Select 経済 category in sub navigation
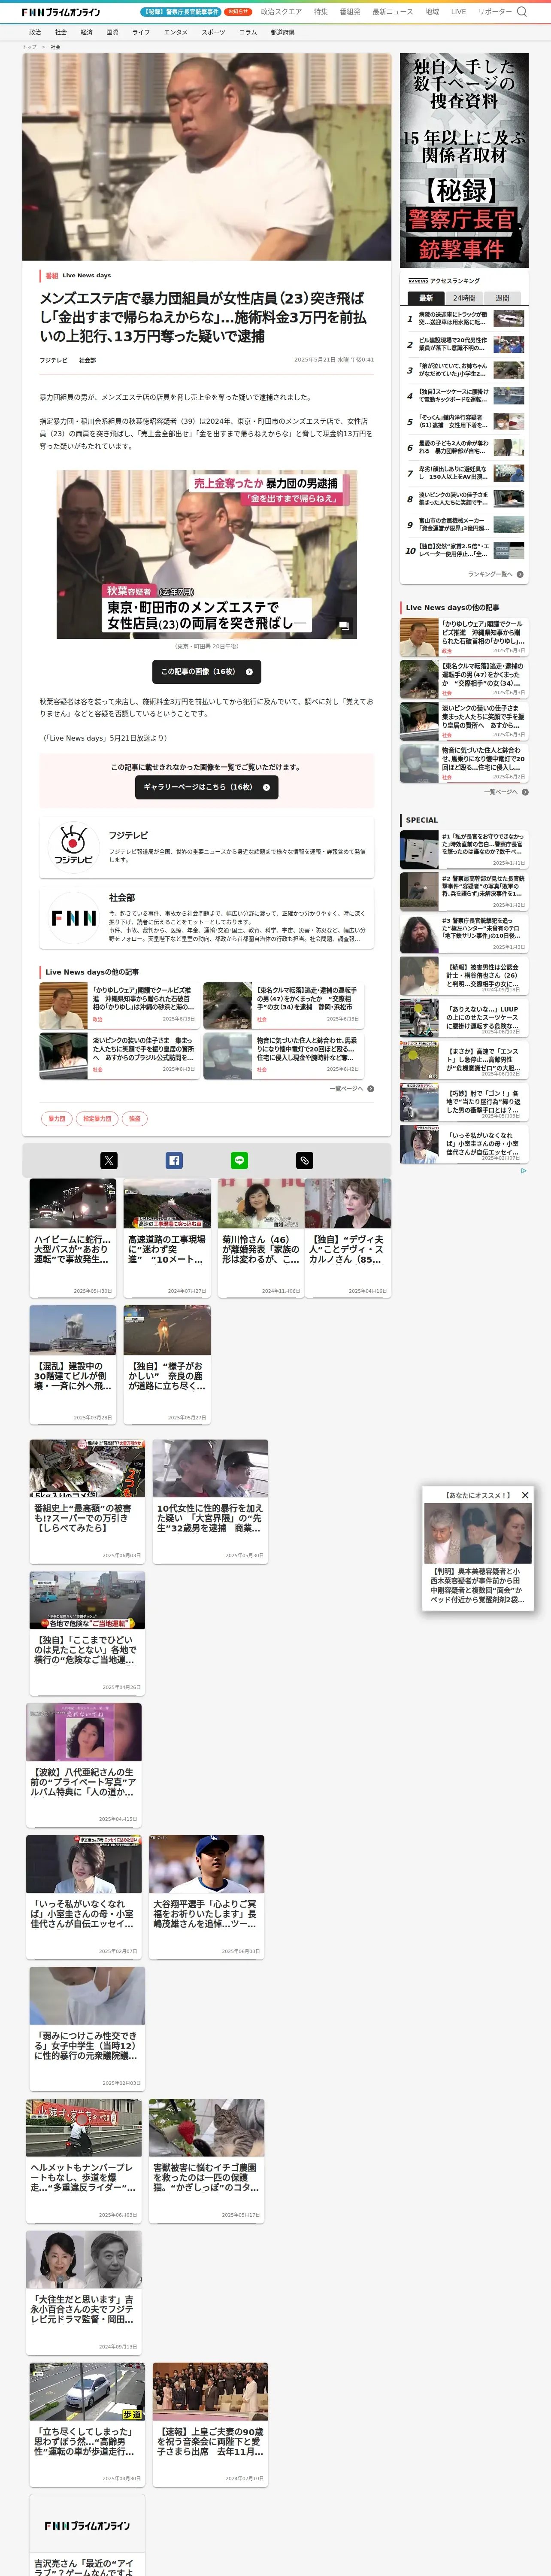This screenshot has height=2576, width=551. pyautogui.click(x=87, y=32)
